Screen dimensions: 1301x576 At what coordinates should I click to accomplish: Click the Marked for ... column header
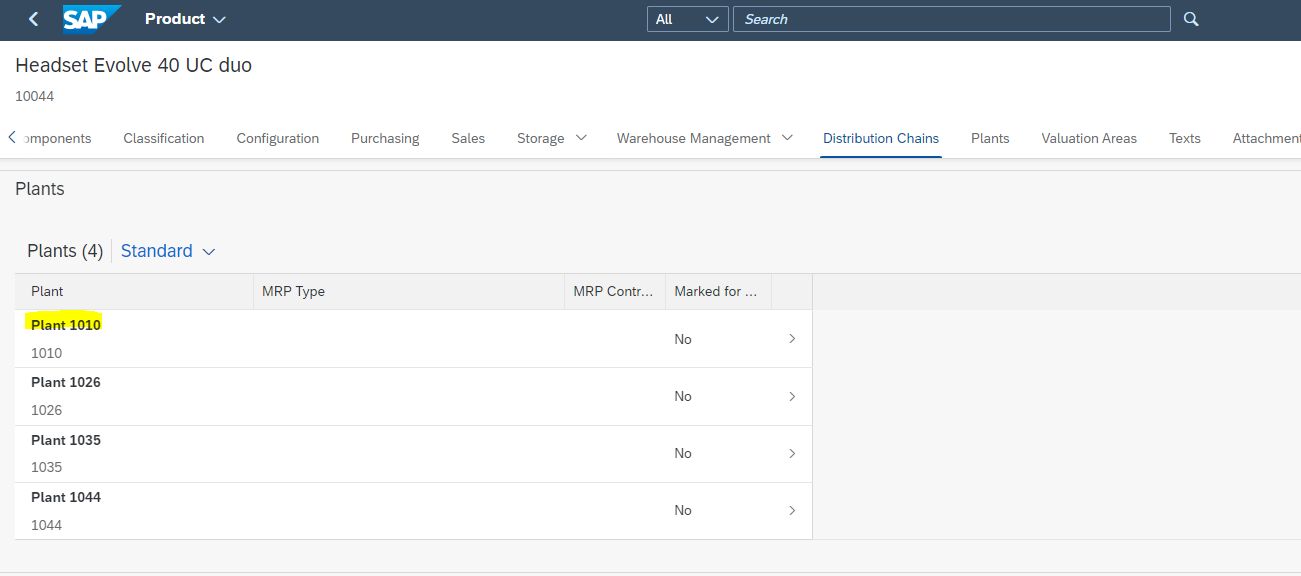(x=716, y=291)
